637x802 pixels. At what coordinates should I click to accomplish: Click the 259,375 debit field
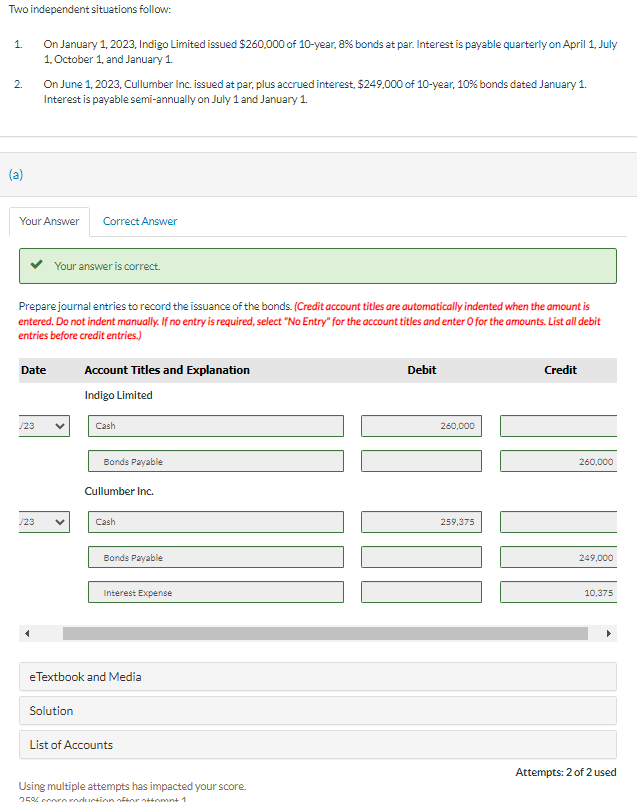pos(421,522)
